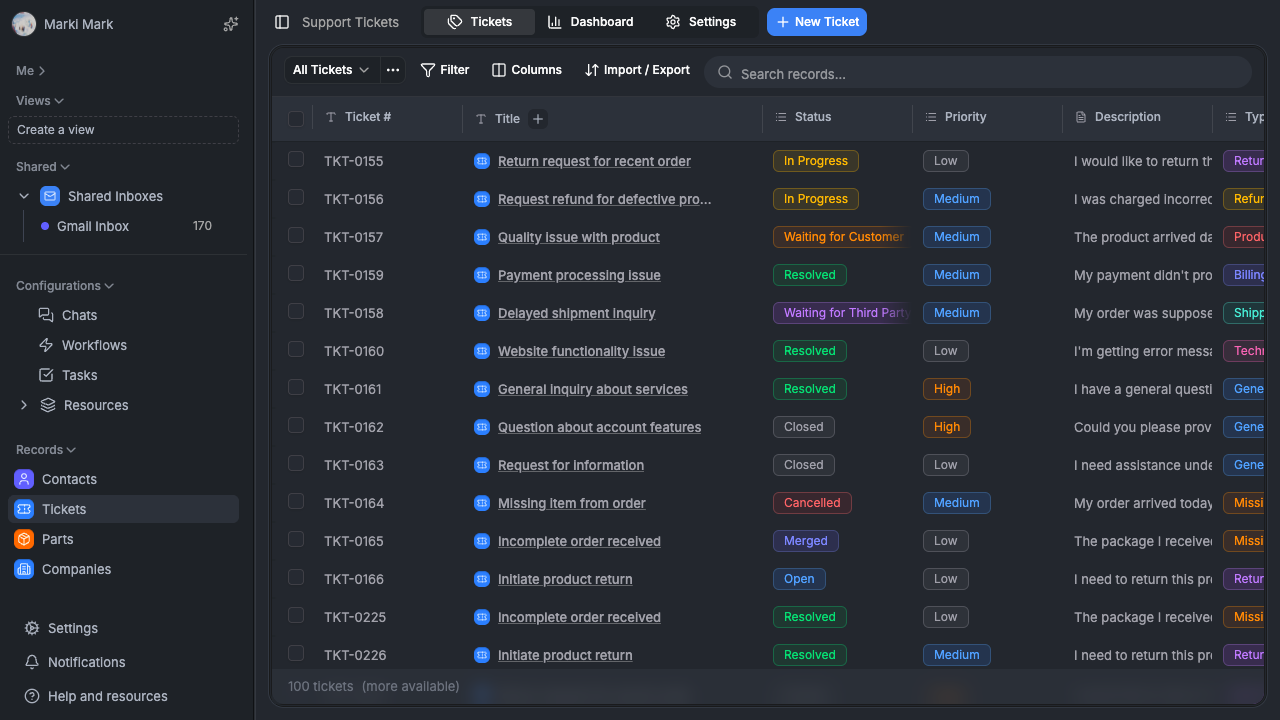
Task: Open the Settings tab at the top
Action: click(x=701, y=22)
